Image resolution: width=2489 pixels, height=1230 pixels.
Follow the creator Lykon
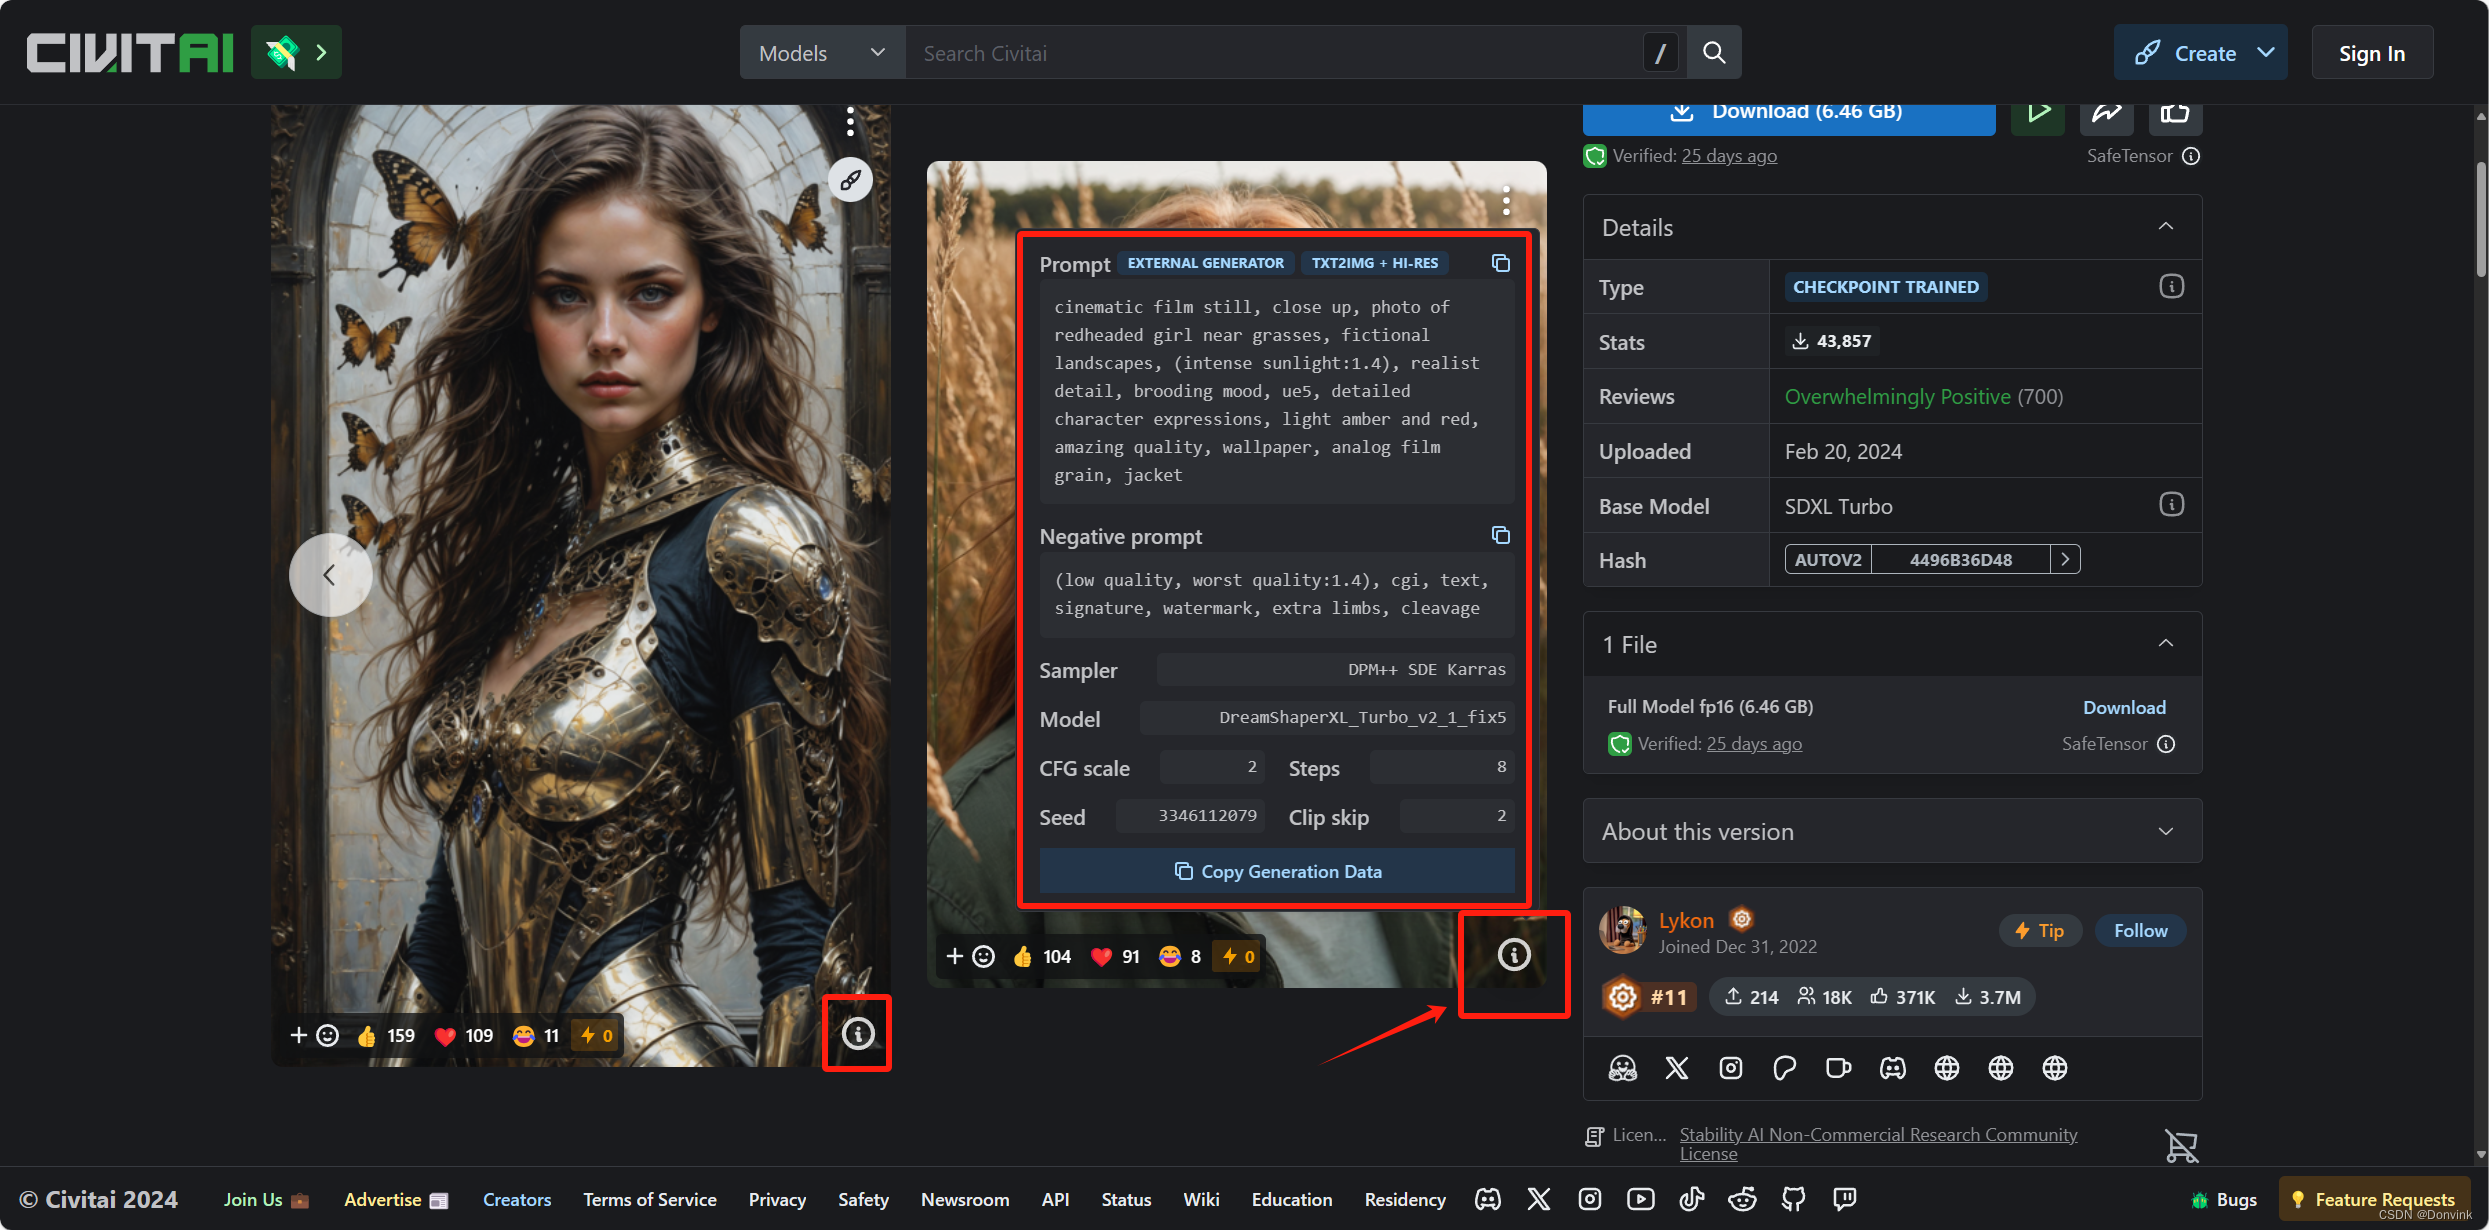tap(2140, 930)
